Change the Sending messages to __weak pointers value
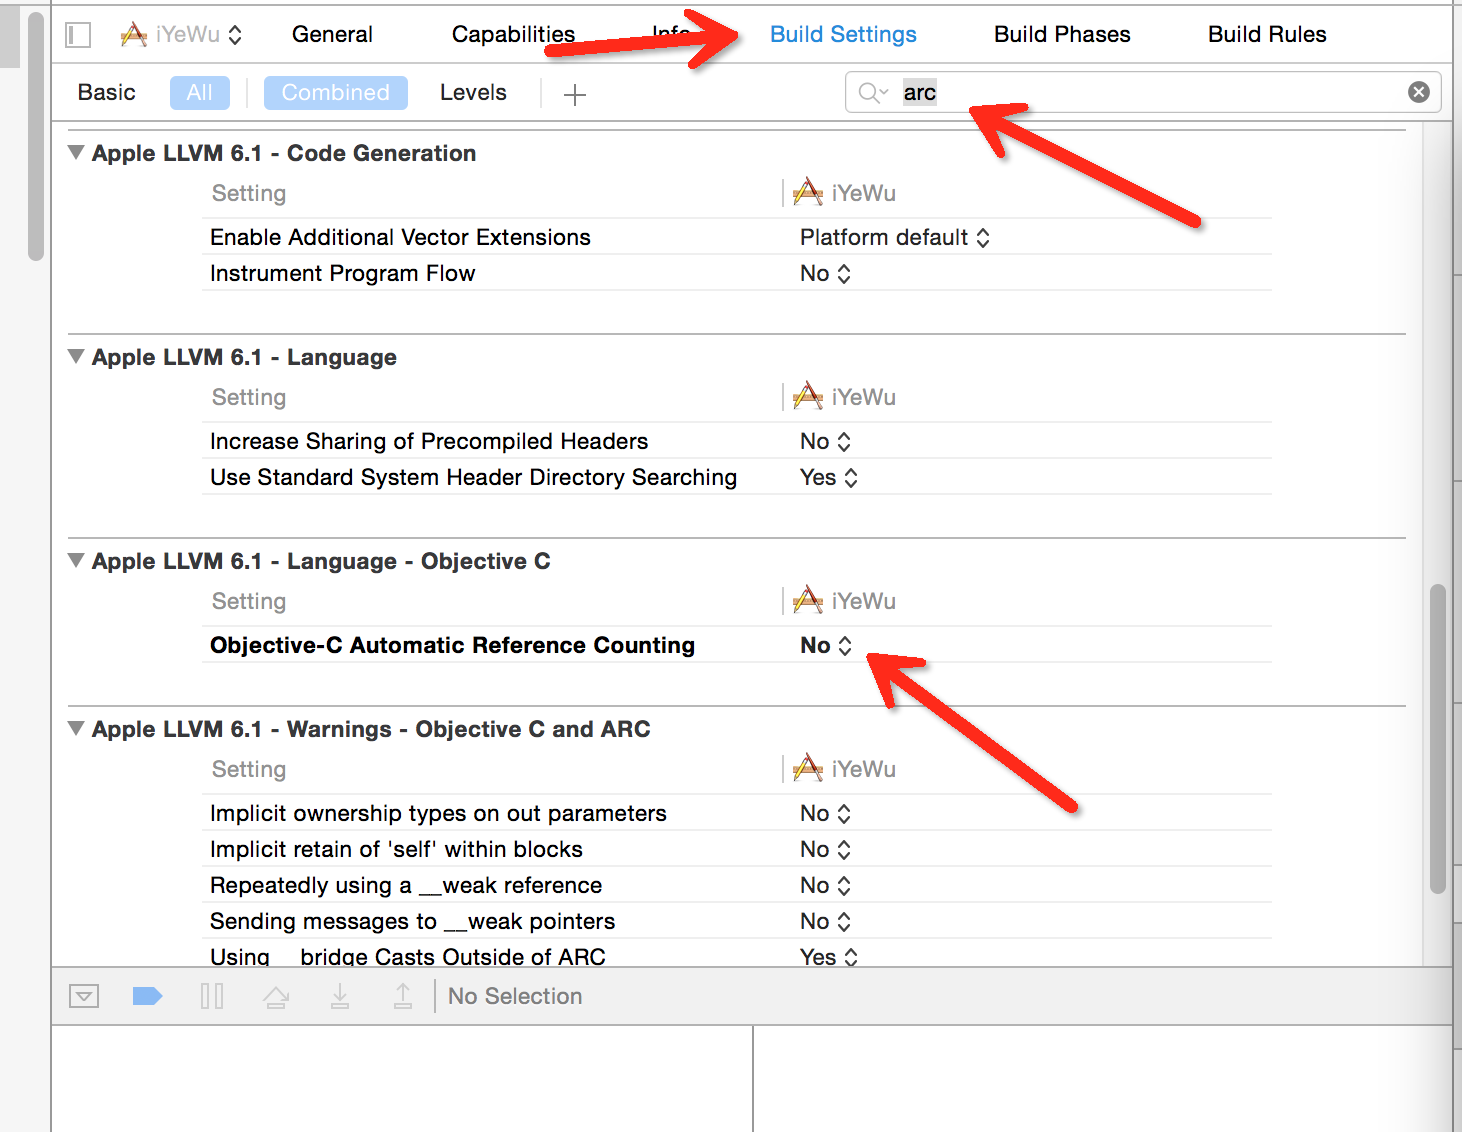The height and width of the screenshot is (1132, 1462). tap(826, 922)
